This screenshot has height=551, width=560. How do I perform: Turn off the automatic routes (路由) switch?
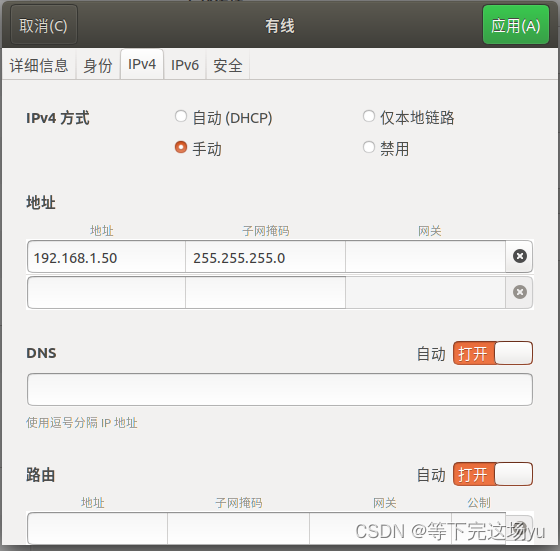coord(492,474)
